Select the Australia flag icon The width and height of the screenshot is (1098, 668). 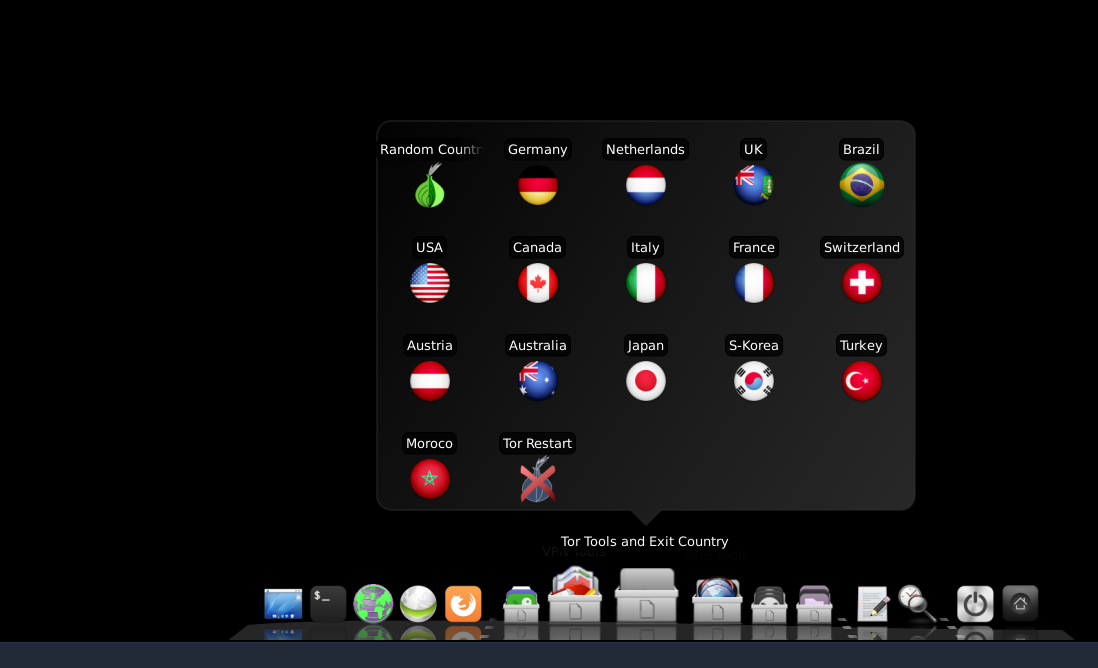tap(538, 382)
